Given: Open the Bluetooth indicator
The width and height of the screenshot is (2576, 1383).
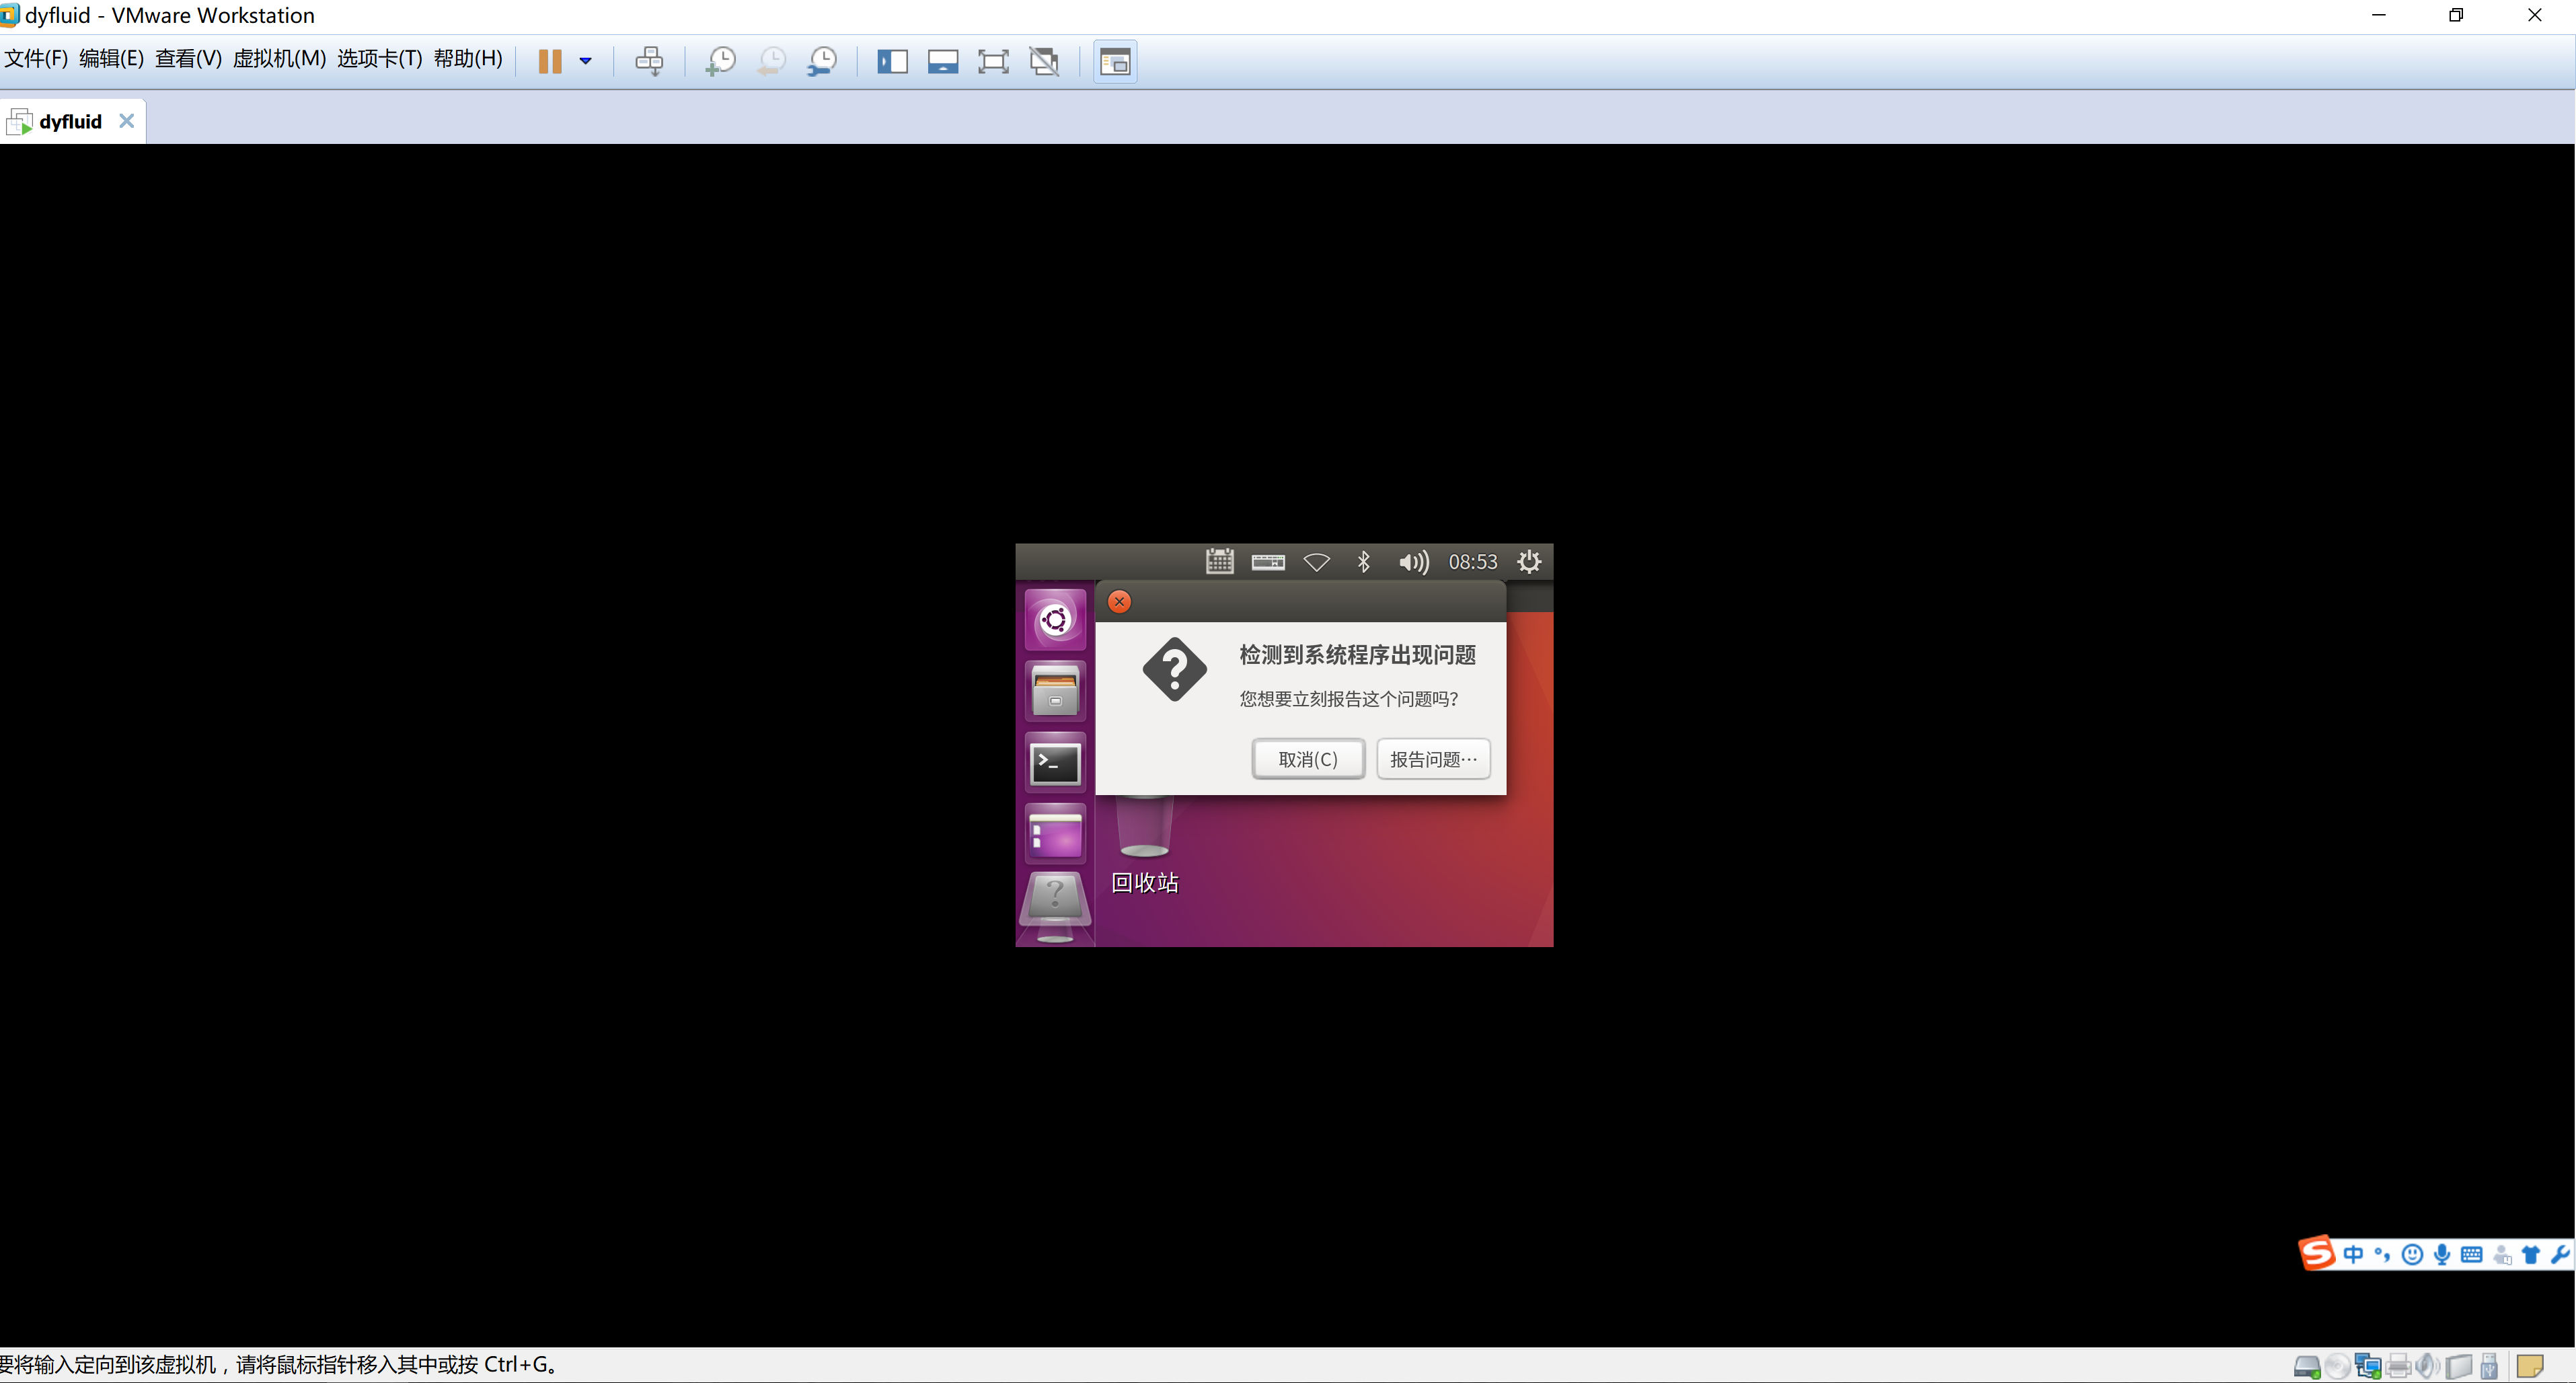Looking at the screenshot, I should [1363, 561].
